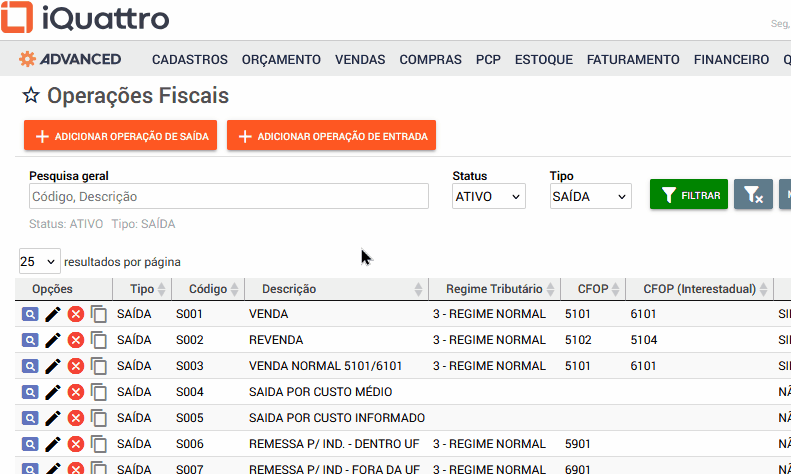
Task: Focus the Pesquisa geral search field
Action: [228, 197]
